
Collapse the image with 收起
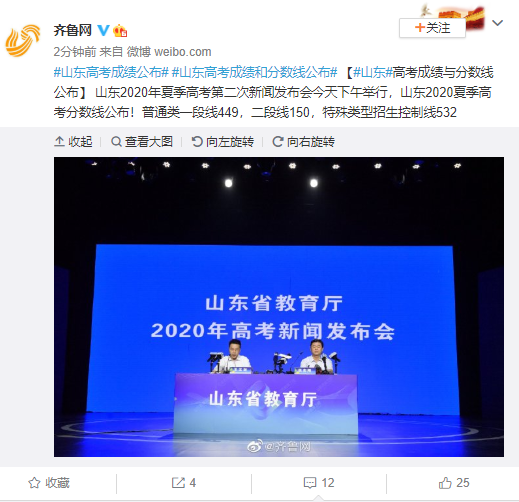pyautogui.click(x=73, y=142)
